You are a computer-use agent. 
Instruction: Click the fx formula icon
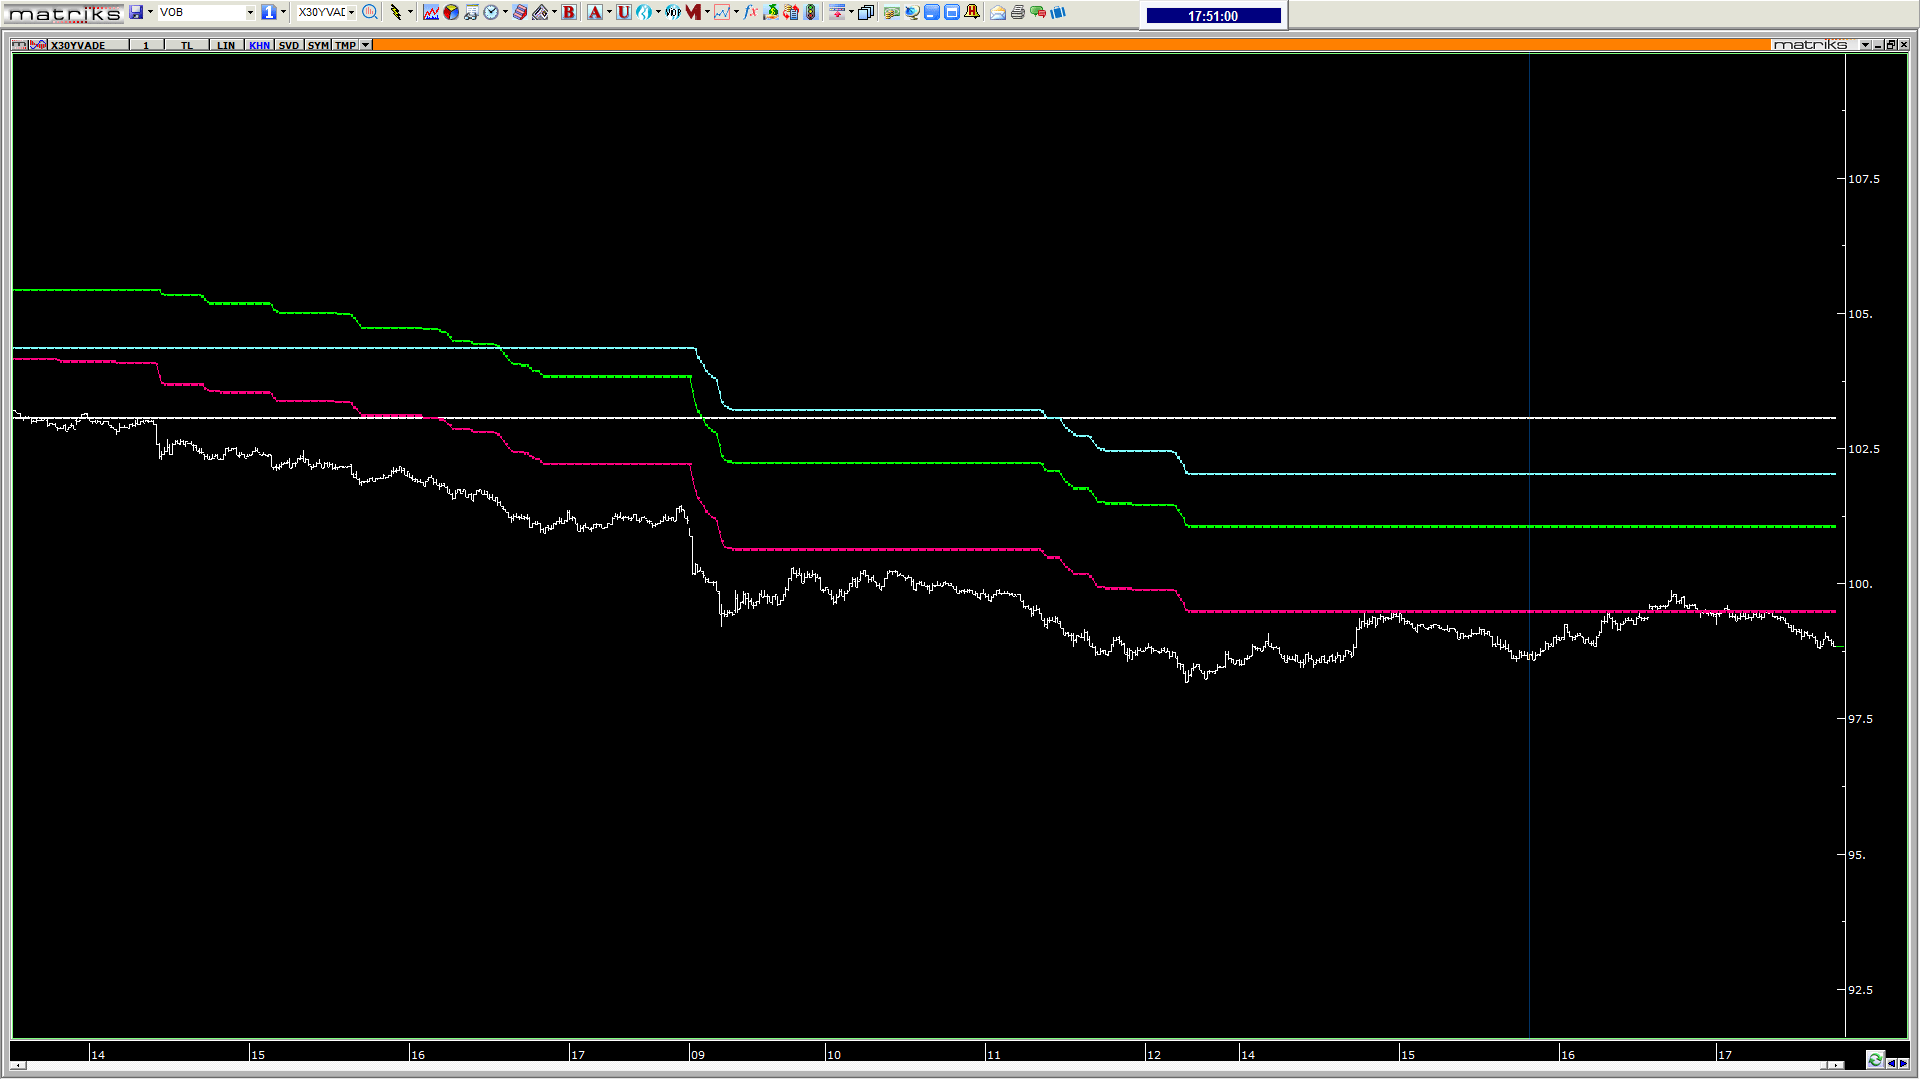pos(750,12)
